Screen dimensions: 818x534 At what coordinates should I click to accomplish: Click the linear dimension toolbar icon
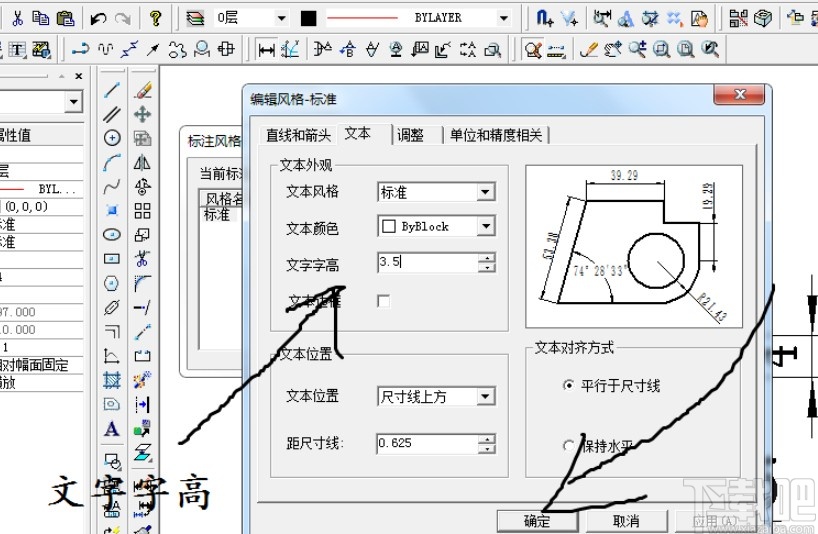tap(267, 50)
